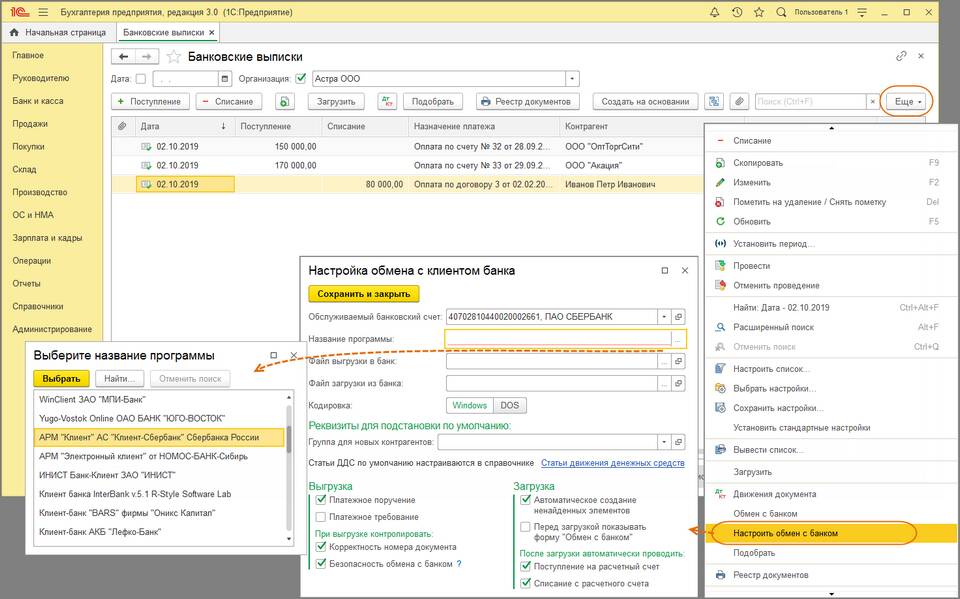Screen dimensions: 960x599
Task: Toggle the Дата filter checkbox
Action: (x=141, y=78)
